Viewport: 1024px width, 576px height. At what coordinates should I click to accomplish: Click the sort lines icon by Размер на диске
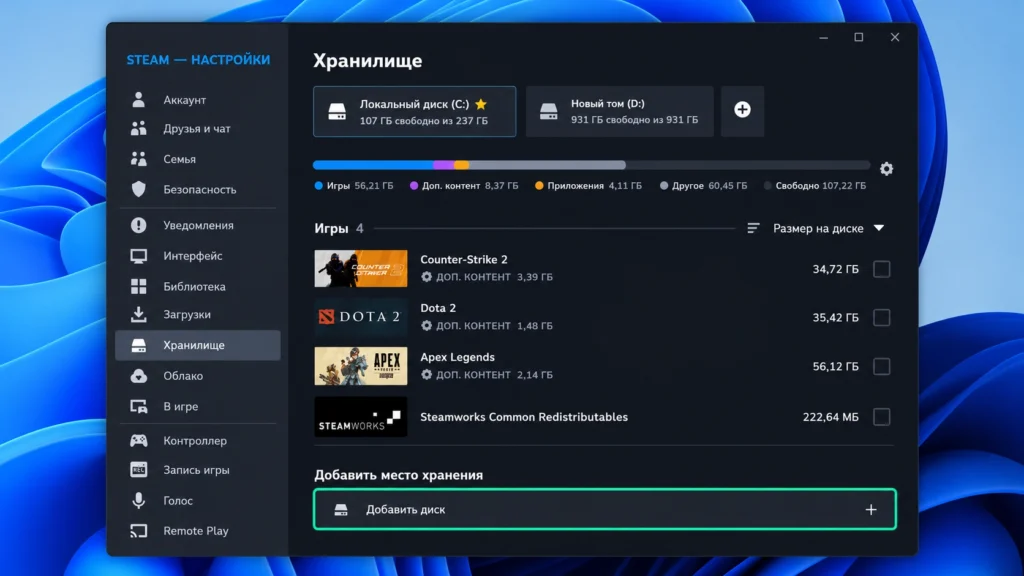[x=753, y=228]
